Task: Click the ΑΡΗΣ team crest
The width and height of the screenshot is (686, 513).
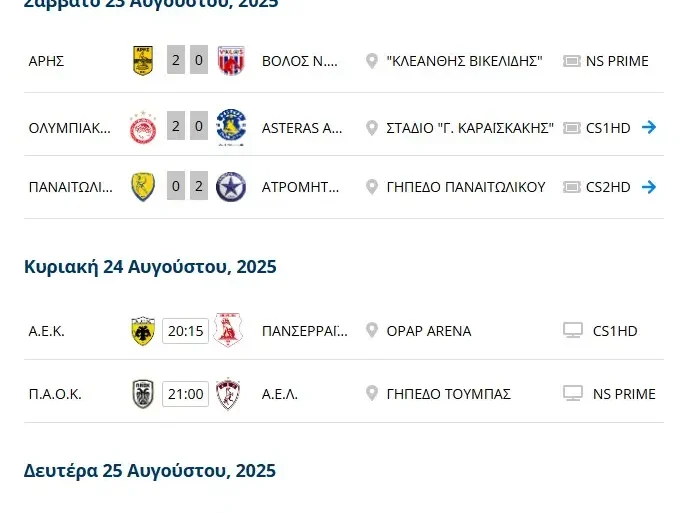Action: tap(143, 61)
